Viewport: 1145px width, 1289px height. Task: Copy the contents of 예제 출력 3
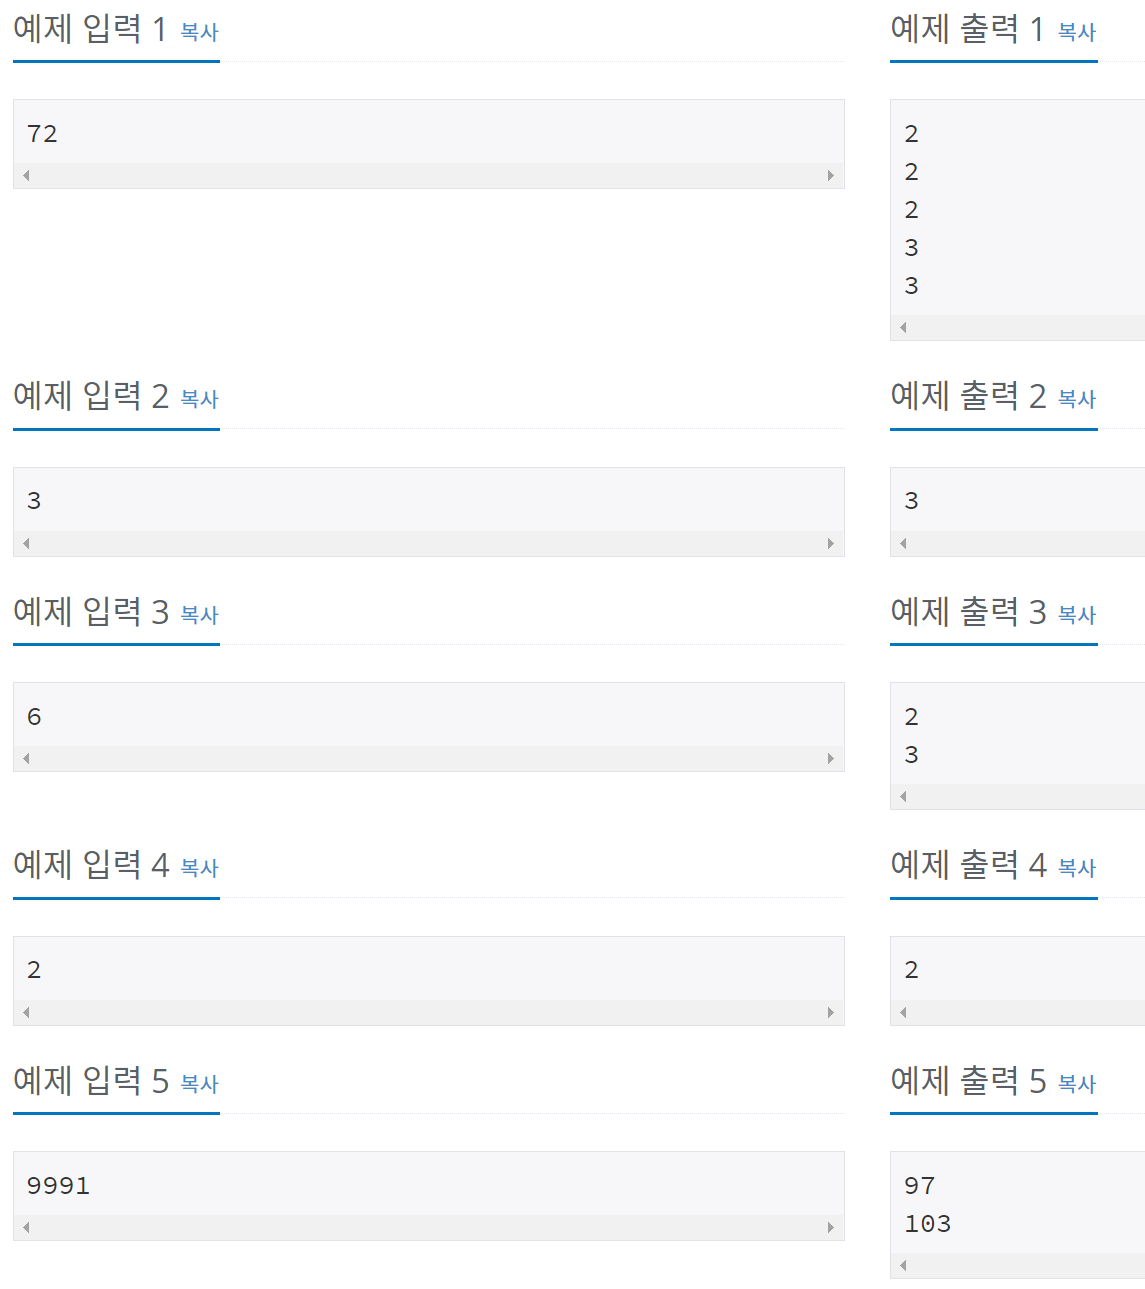click(1075, 614)
